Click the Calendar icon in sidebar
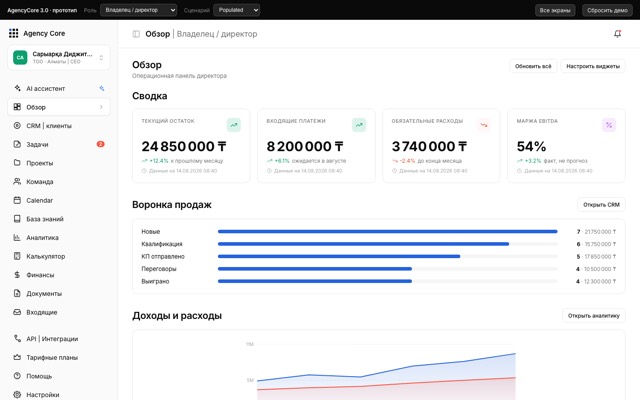Viewport: 640px width, 400px height. [x=17, y=200]
